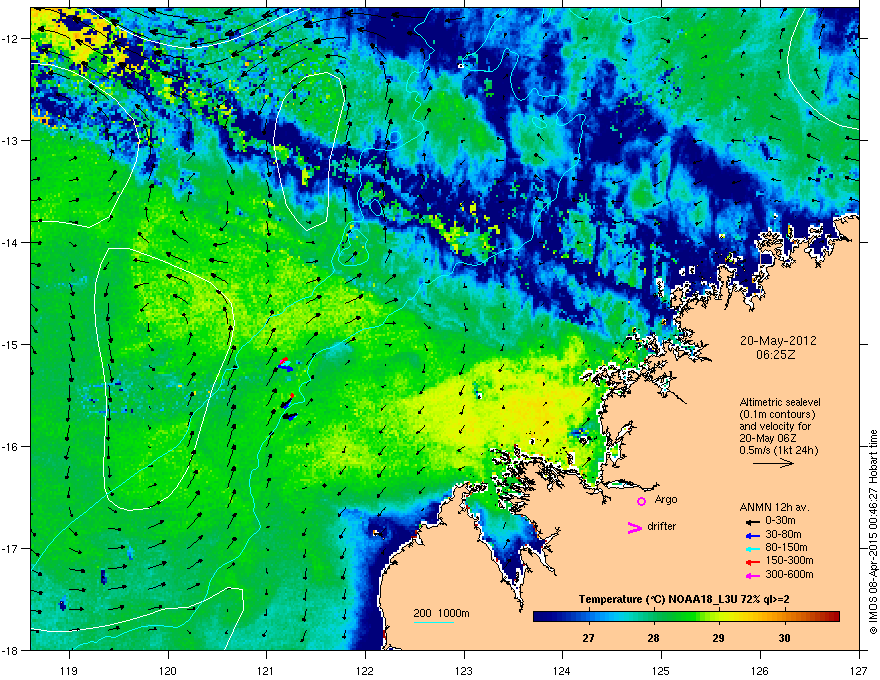The image size is (880, 680).
Task: Click the 200 1000m depth label
Action: (x=441, y=613)
